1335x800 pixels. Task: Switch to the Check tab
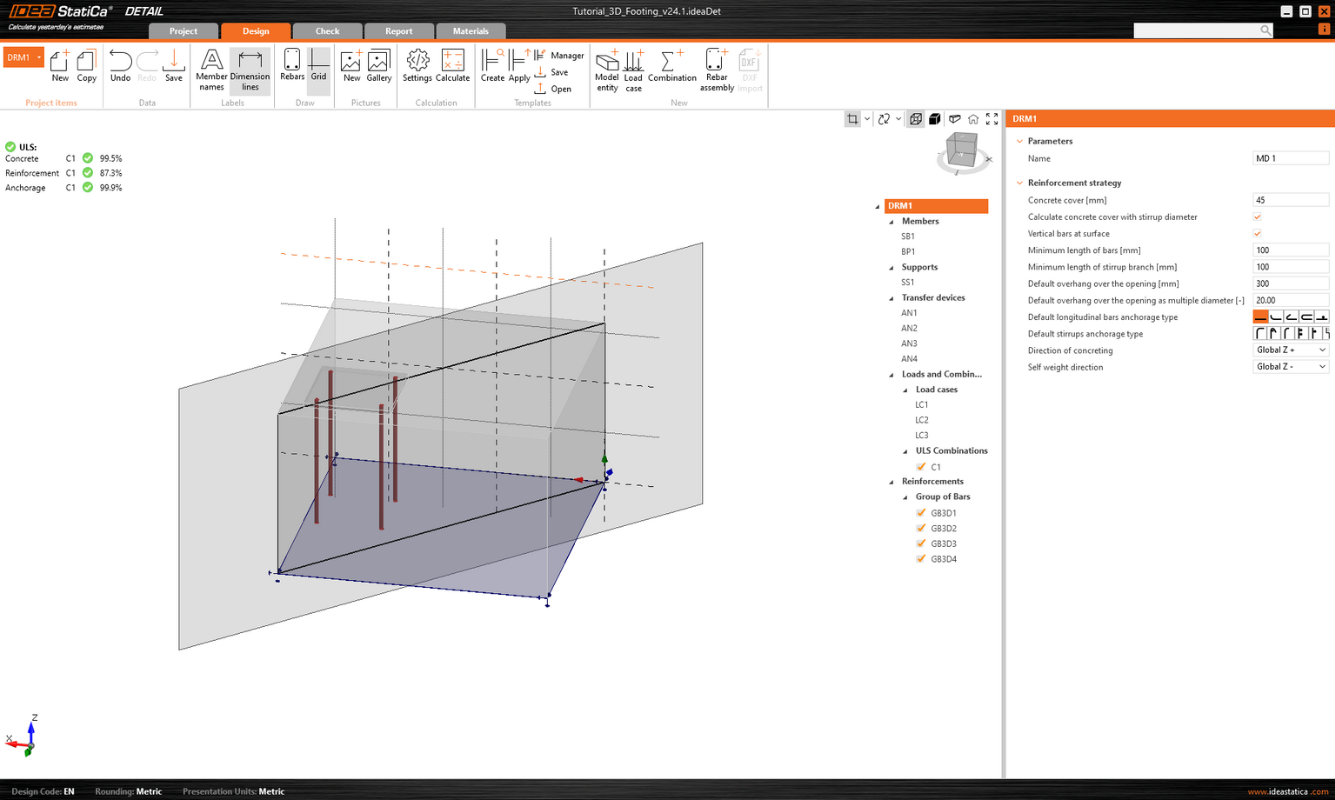coord(327,31)
